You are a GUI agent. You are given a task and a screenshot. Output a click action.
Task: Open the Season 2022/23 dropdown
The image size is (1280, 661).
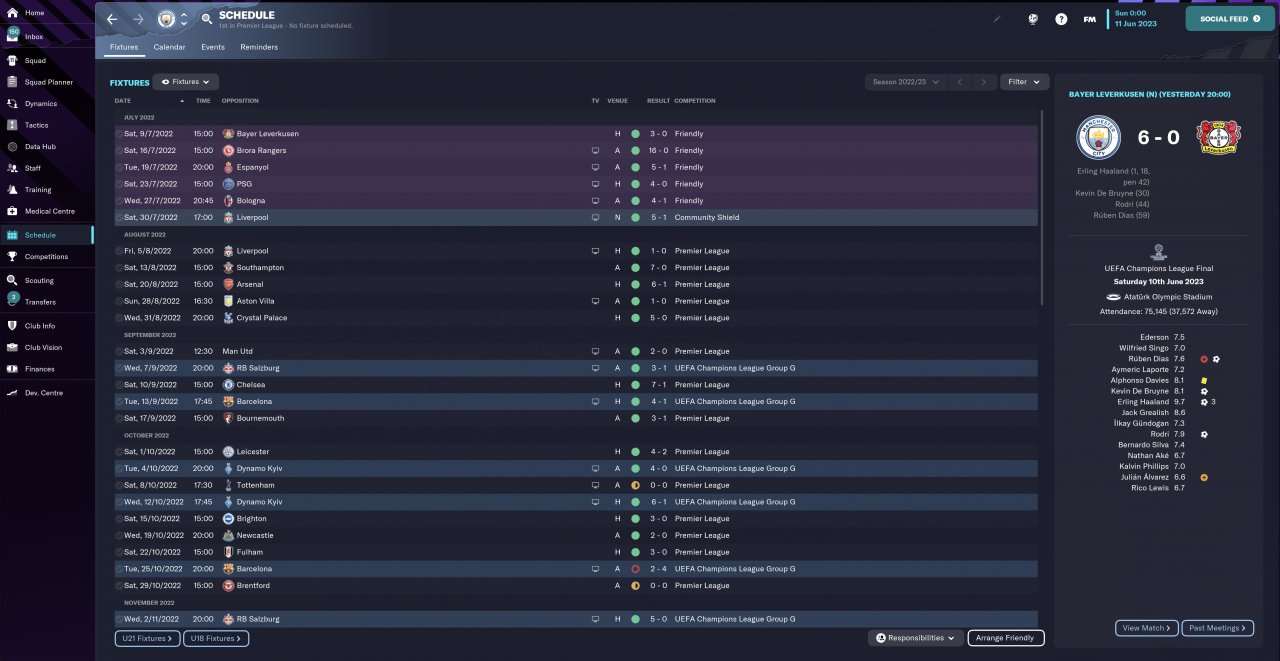click(x=906, y=82)
